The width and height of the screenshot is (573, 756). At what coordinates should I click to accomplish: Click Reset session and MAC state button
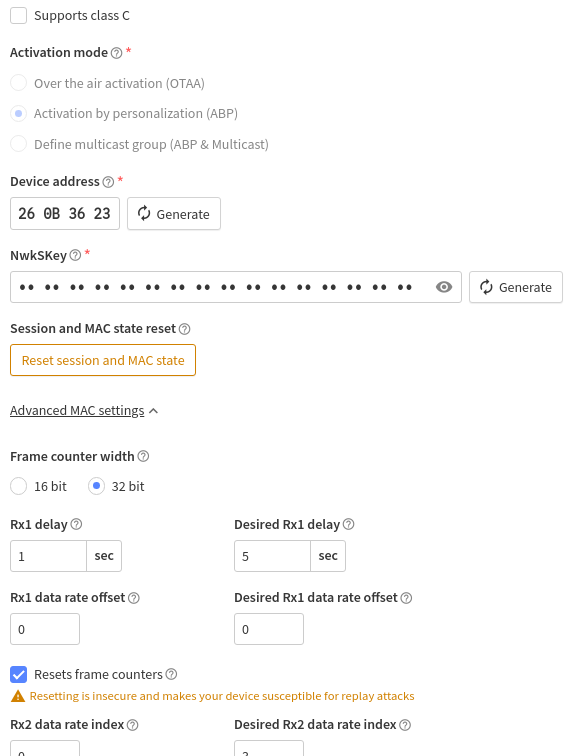103,360
